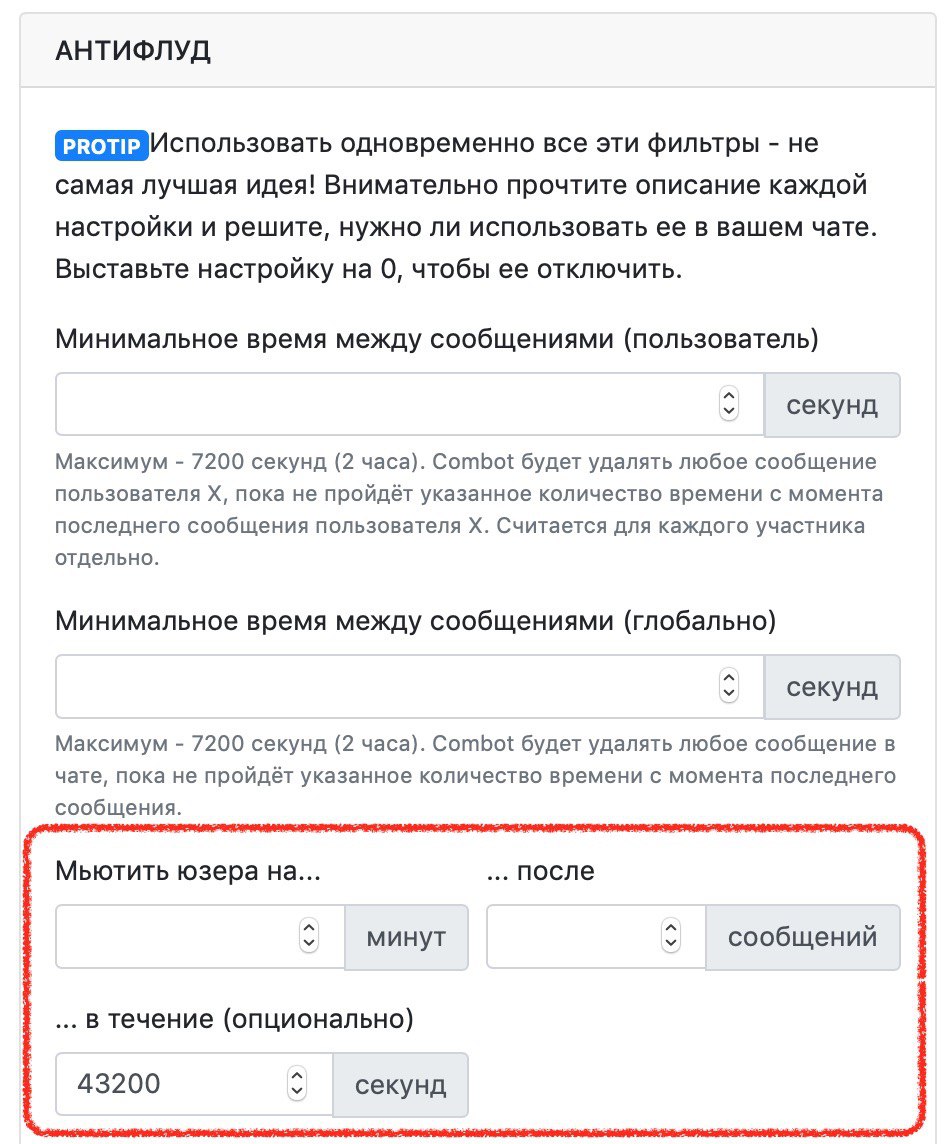Screen dimensions: 952x1144
Task: Decrease mute duration minutes with down arrow
Action: pos(310,944)
